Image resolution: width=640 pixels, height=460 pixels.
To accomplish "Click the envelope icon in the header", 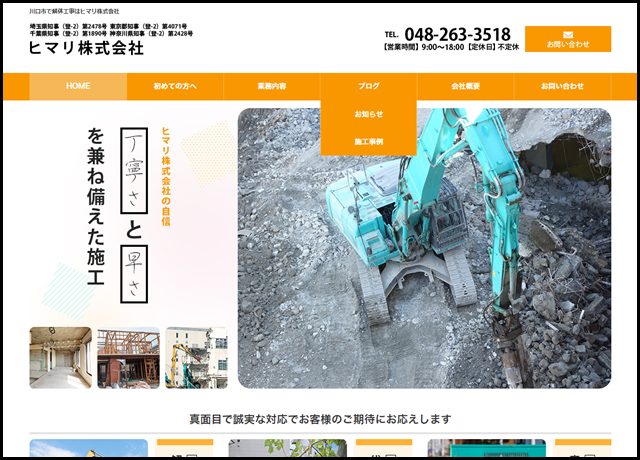I will 567,33.
